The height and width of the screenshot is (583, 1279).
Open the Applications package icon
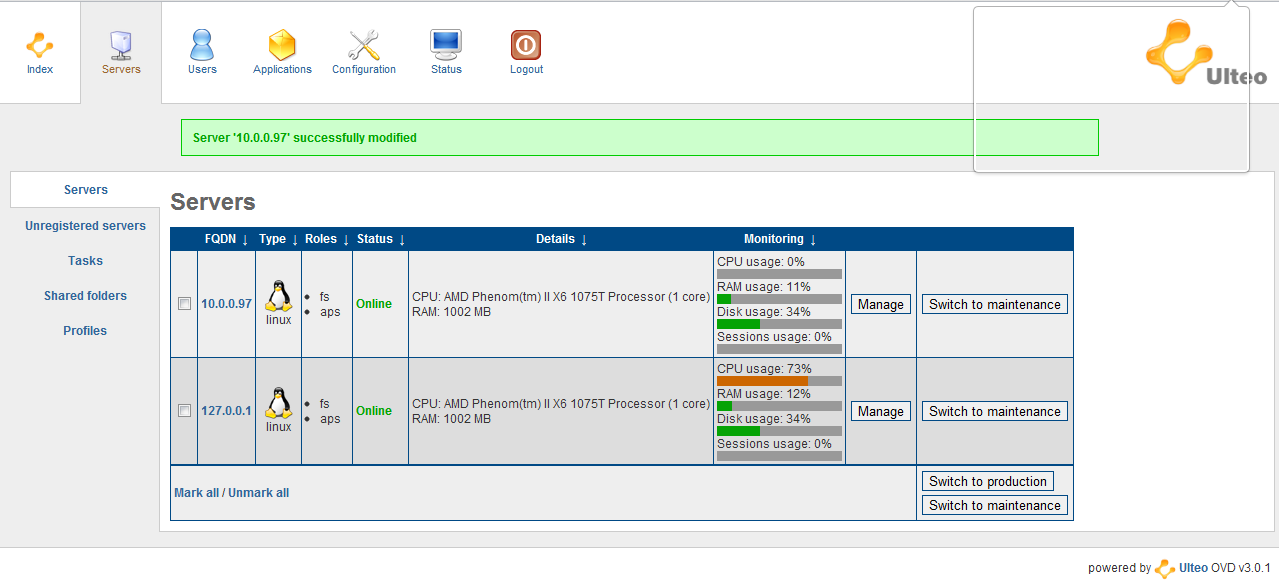pos(282,45)
